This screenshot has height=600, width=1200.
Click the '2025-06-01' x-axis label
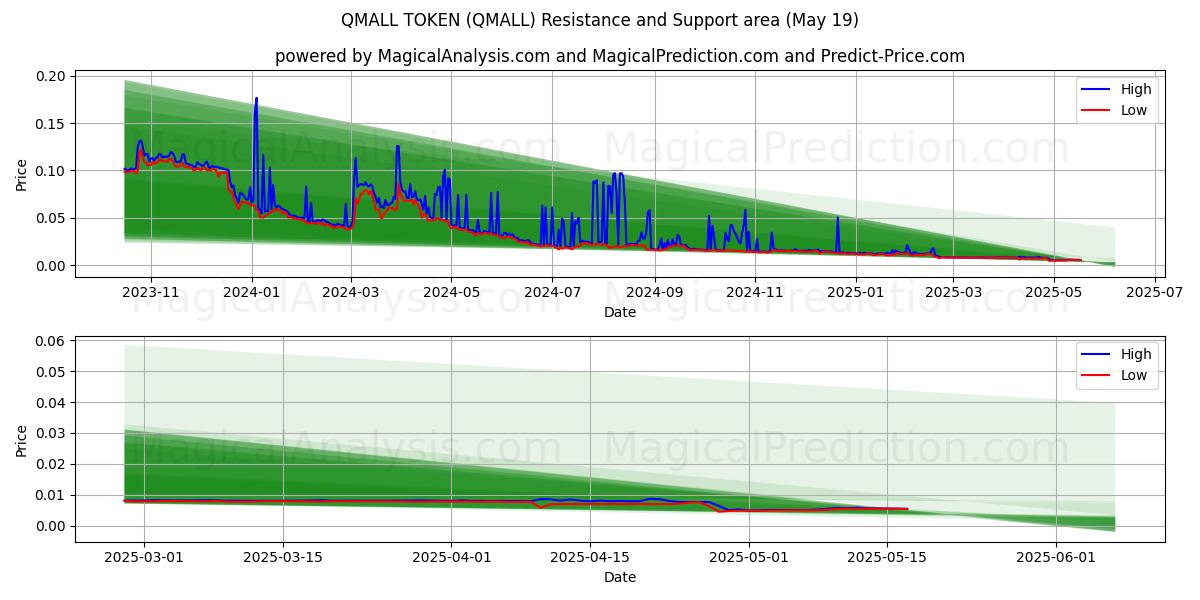point(1056,557)
